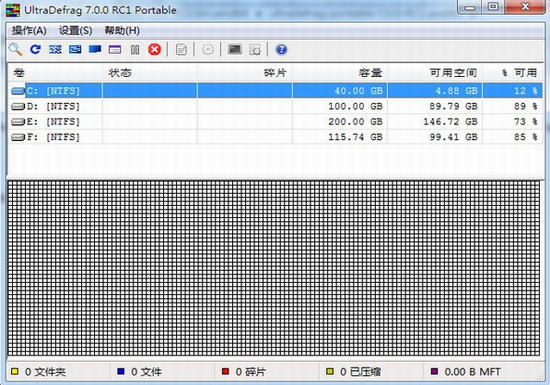This screenshot has width=550, height=385.
Task: Pause the job with the pause icon
Action: point(135,50)
